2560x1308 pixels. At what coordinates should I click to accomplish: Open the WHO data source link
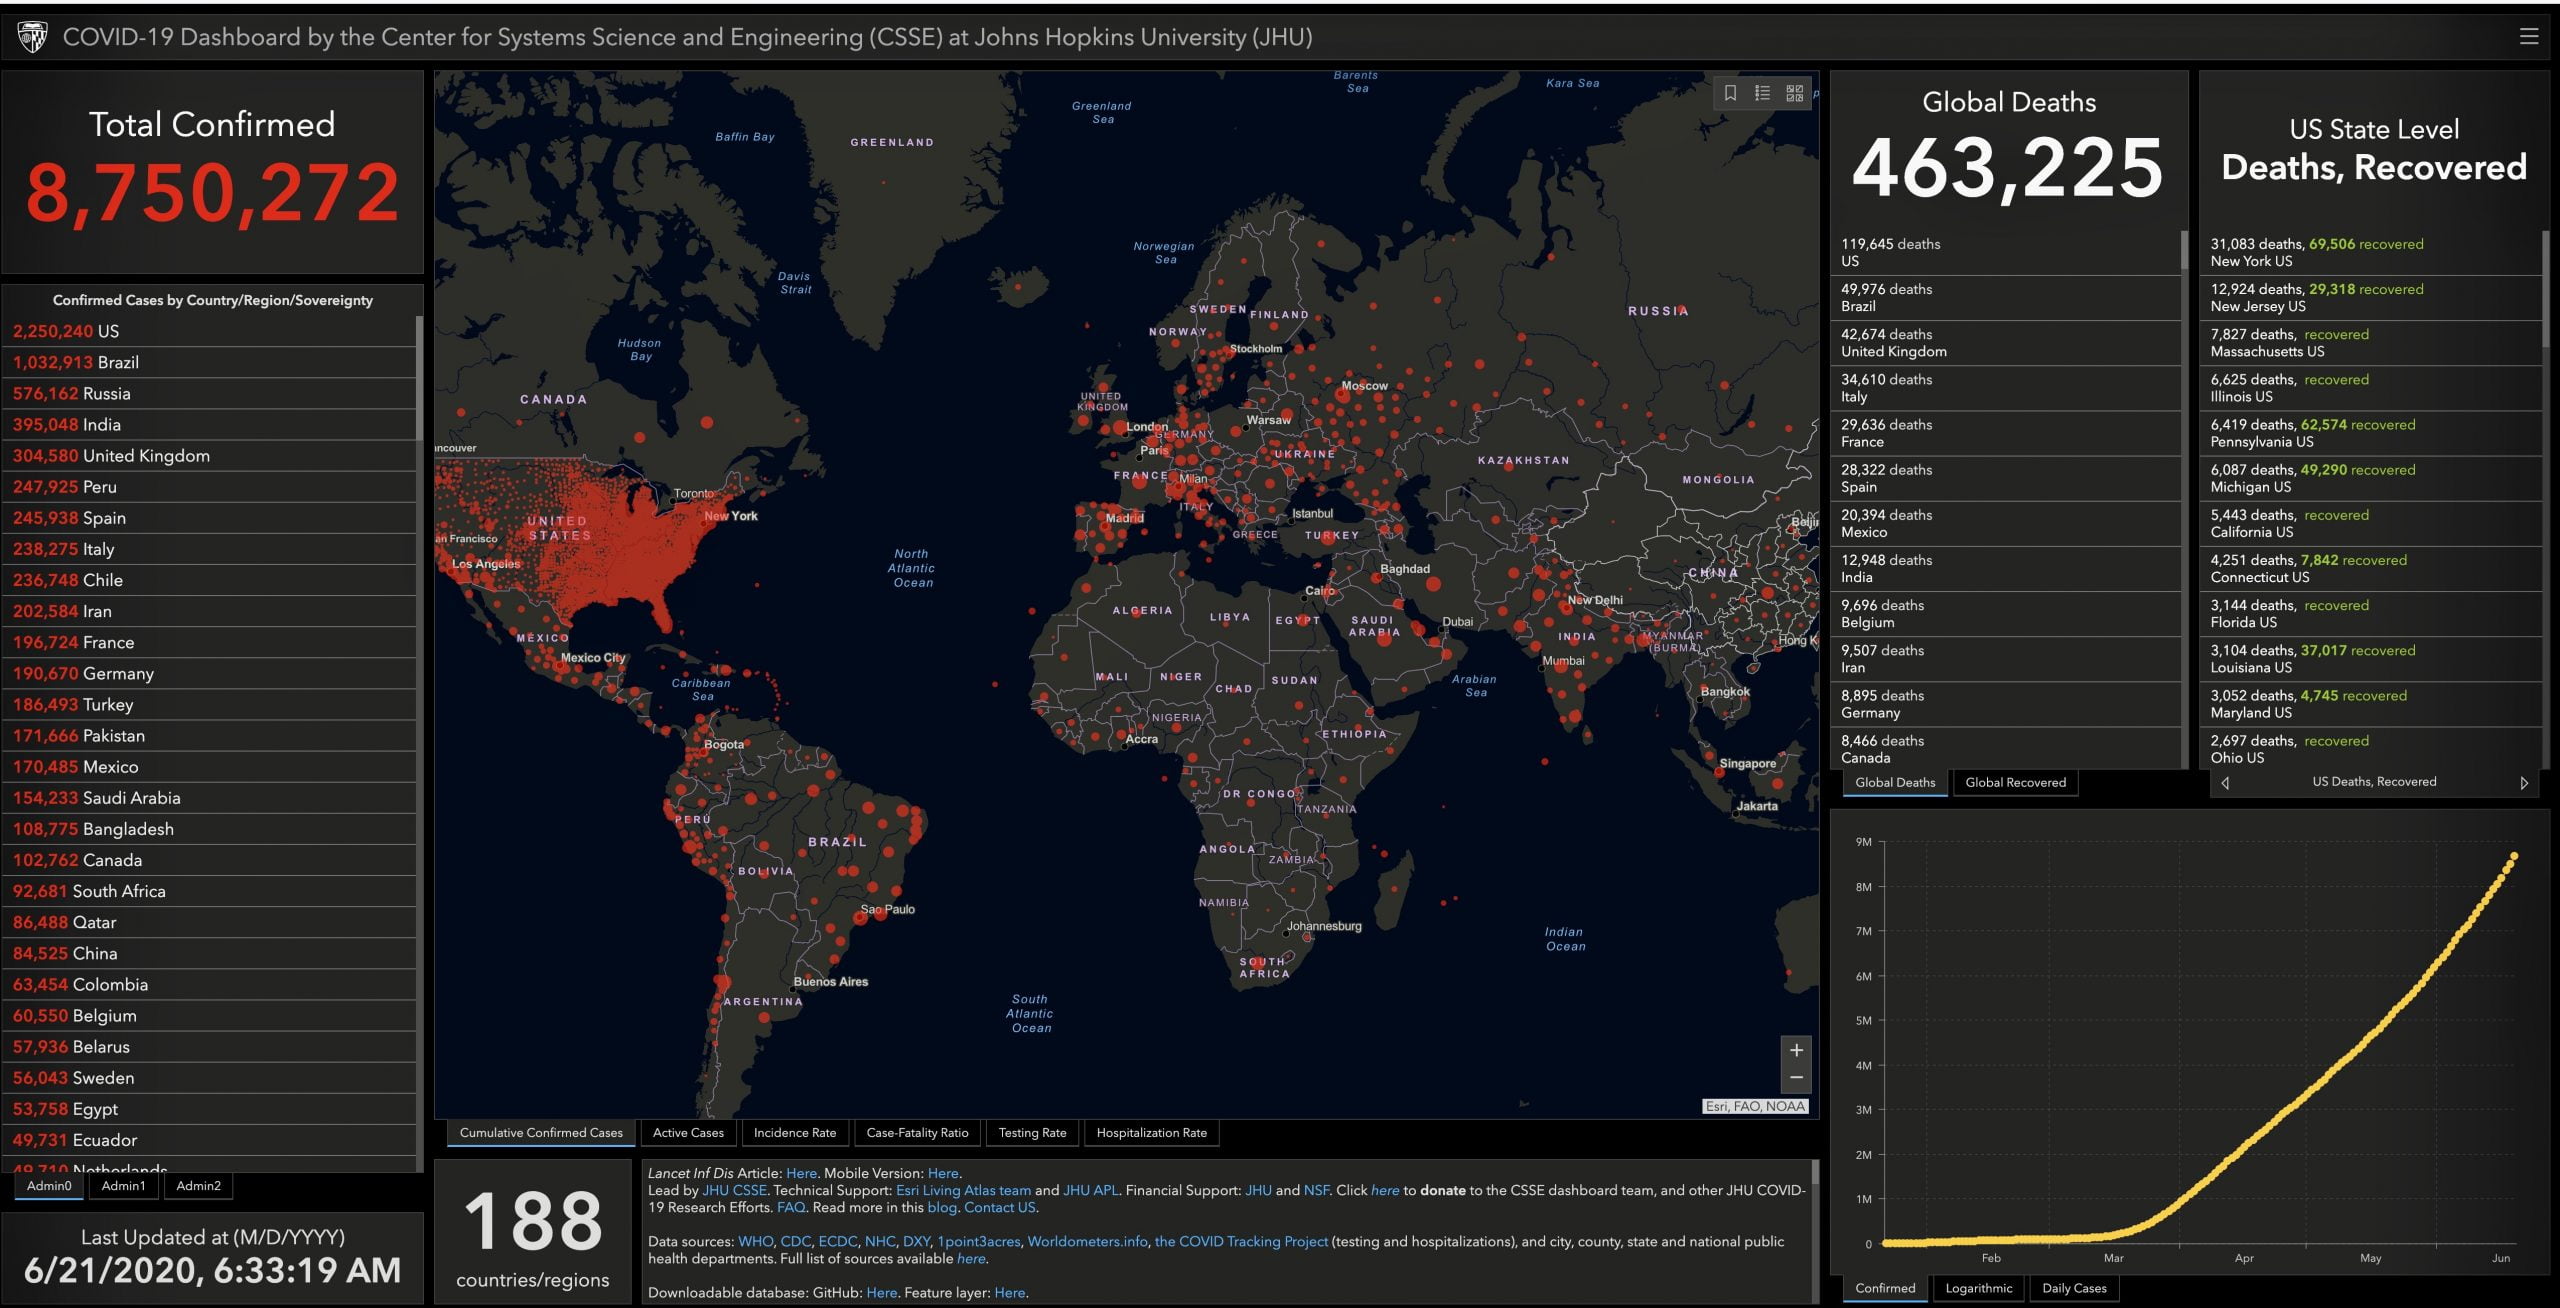click(755, 1241)
